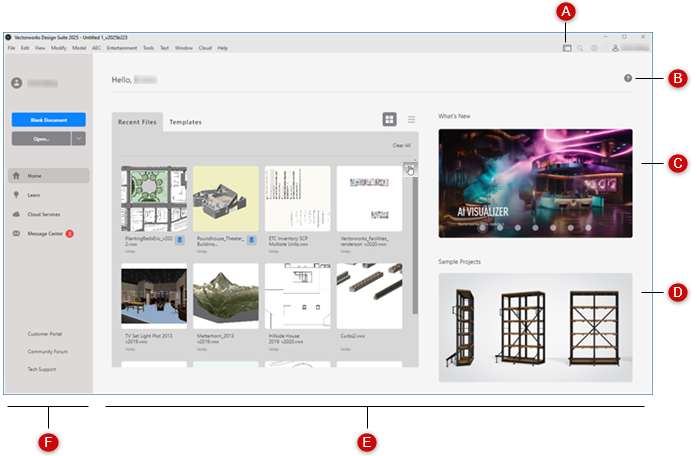Click the profile avatar in the sidebar
This screenshot has width=697, height=456.
point(16,83)
